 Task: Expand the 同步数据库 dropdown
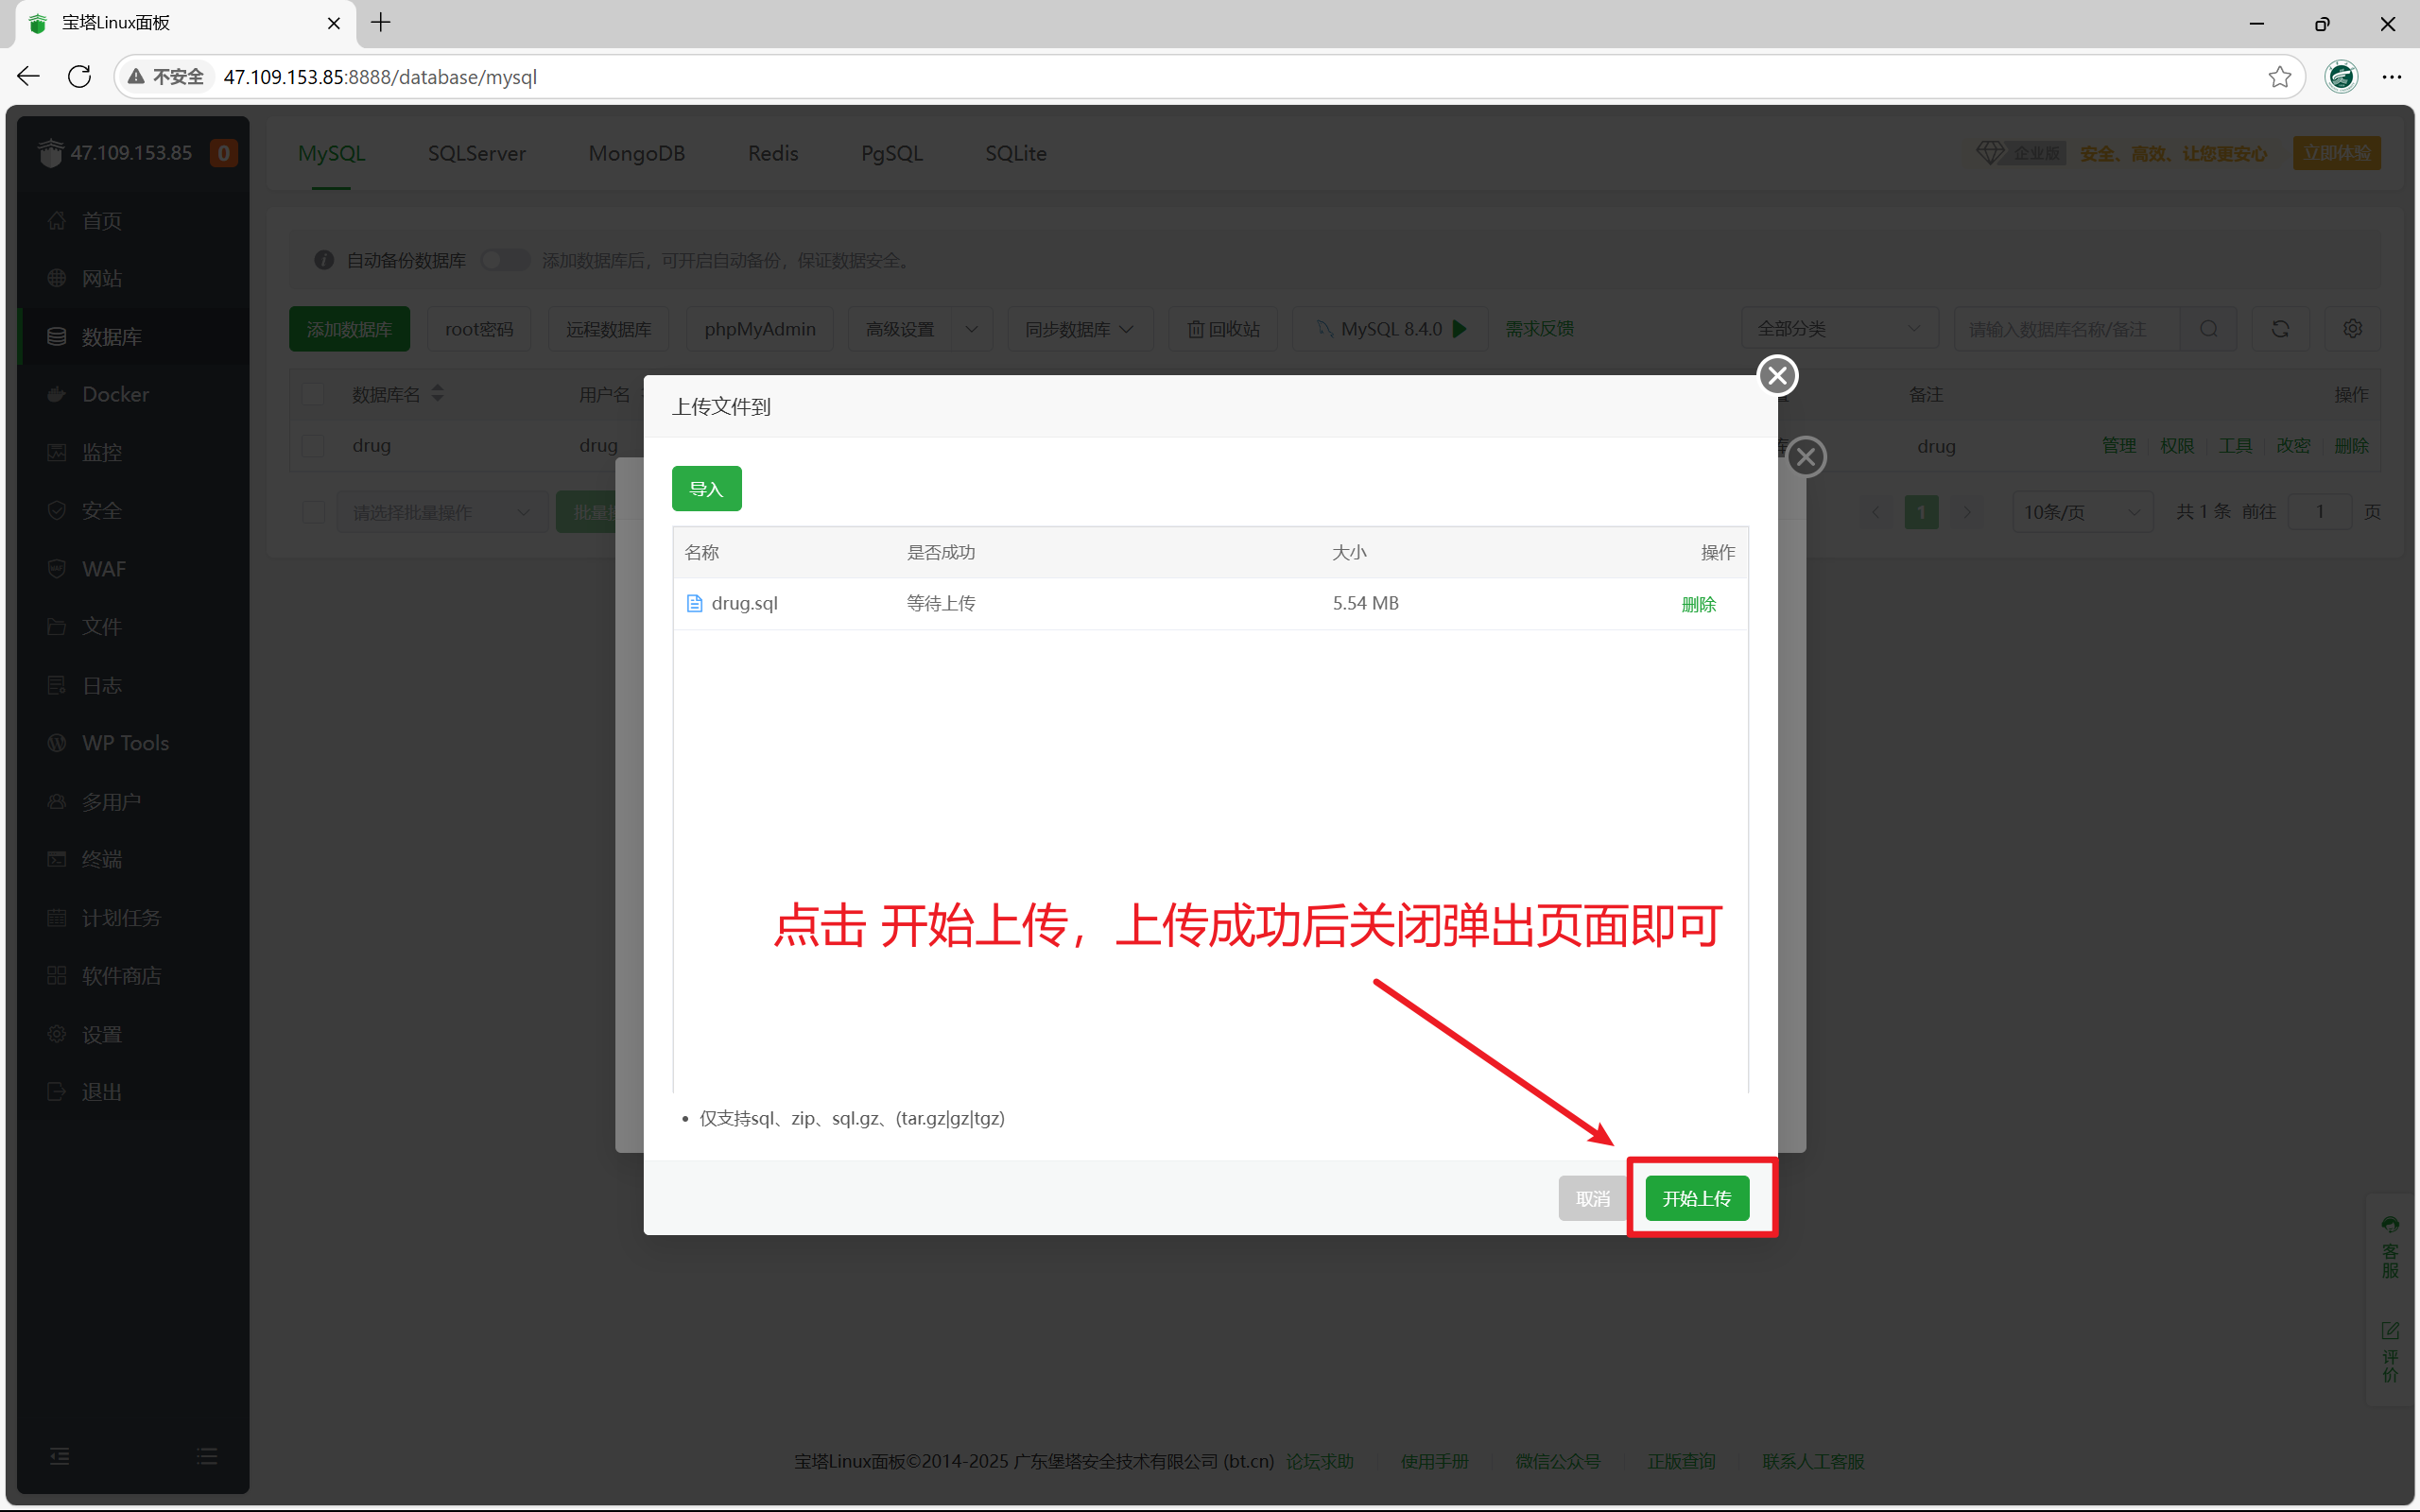point(1079,329)
